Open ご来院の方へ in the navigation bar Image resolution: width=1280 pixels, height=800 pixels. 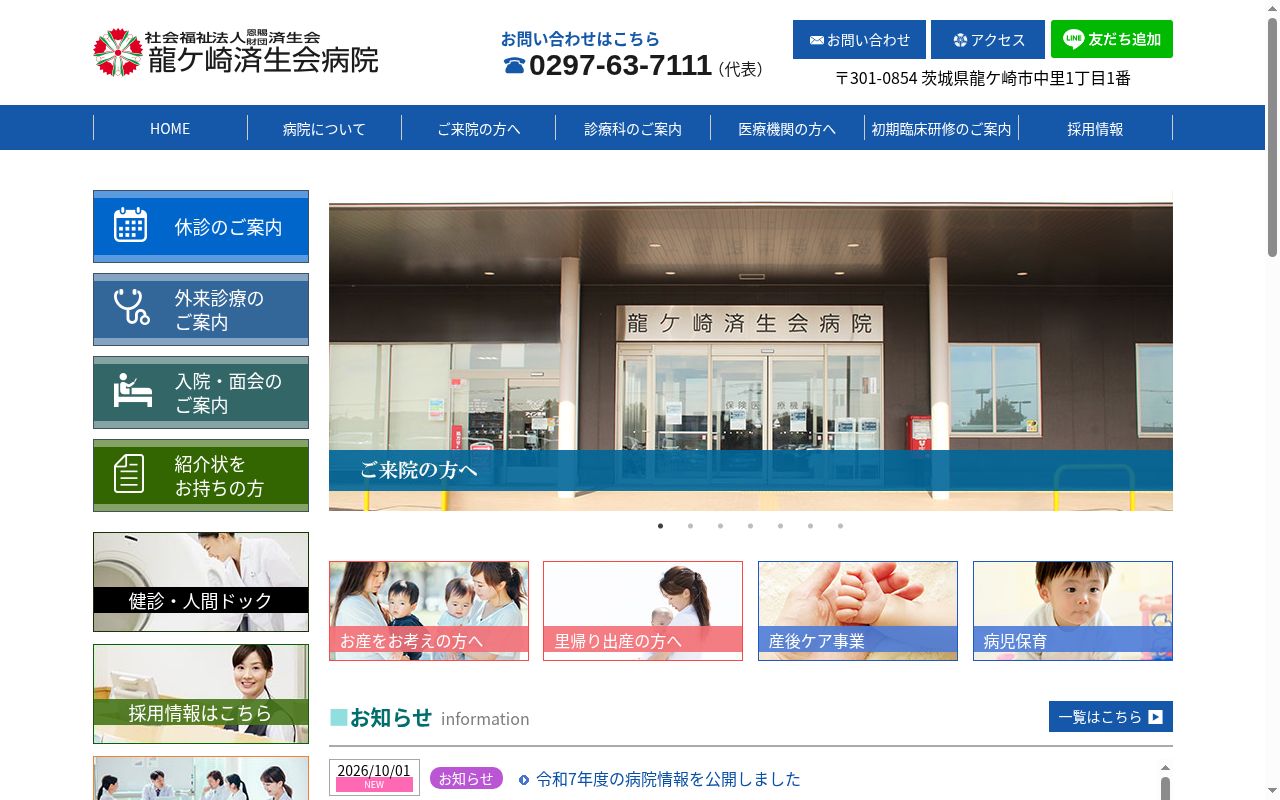coord(479,128)
